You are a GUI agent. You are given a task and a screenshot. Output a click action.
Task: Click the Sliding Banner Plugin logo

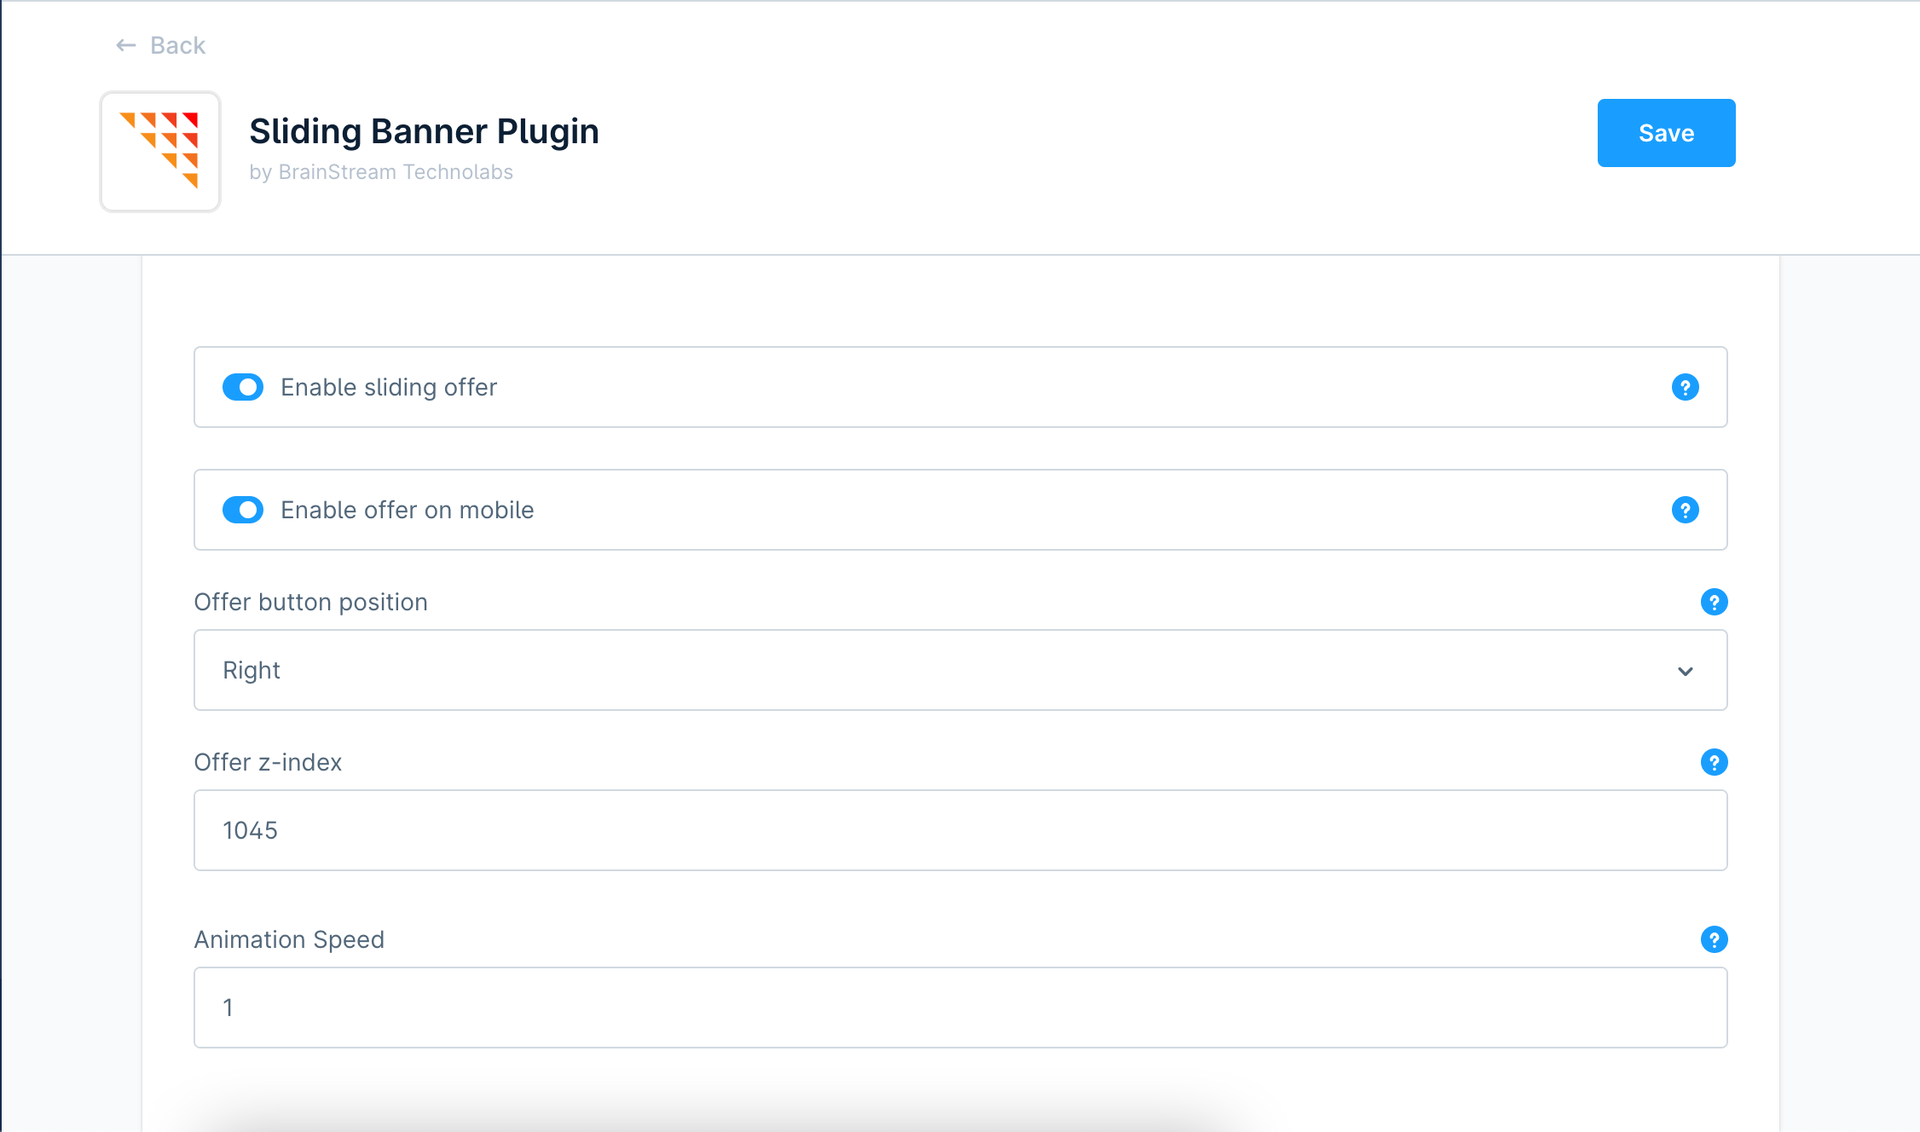coord(160,152)
